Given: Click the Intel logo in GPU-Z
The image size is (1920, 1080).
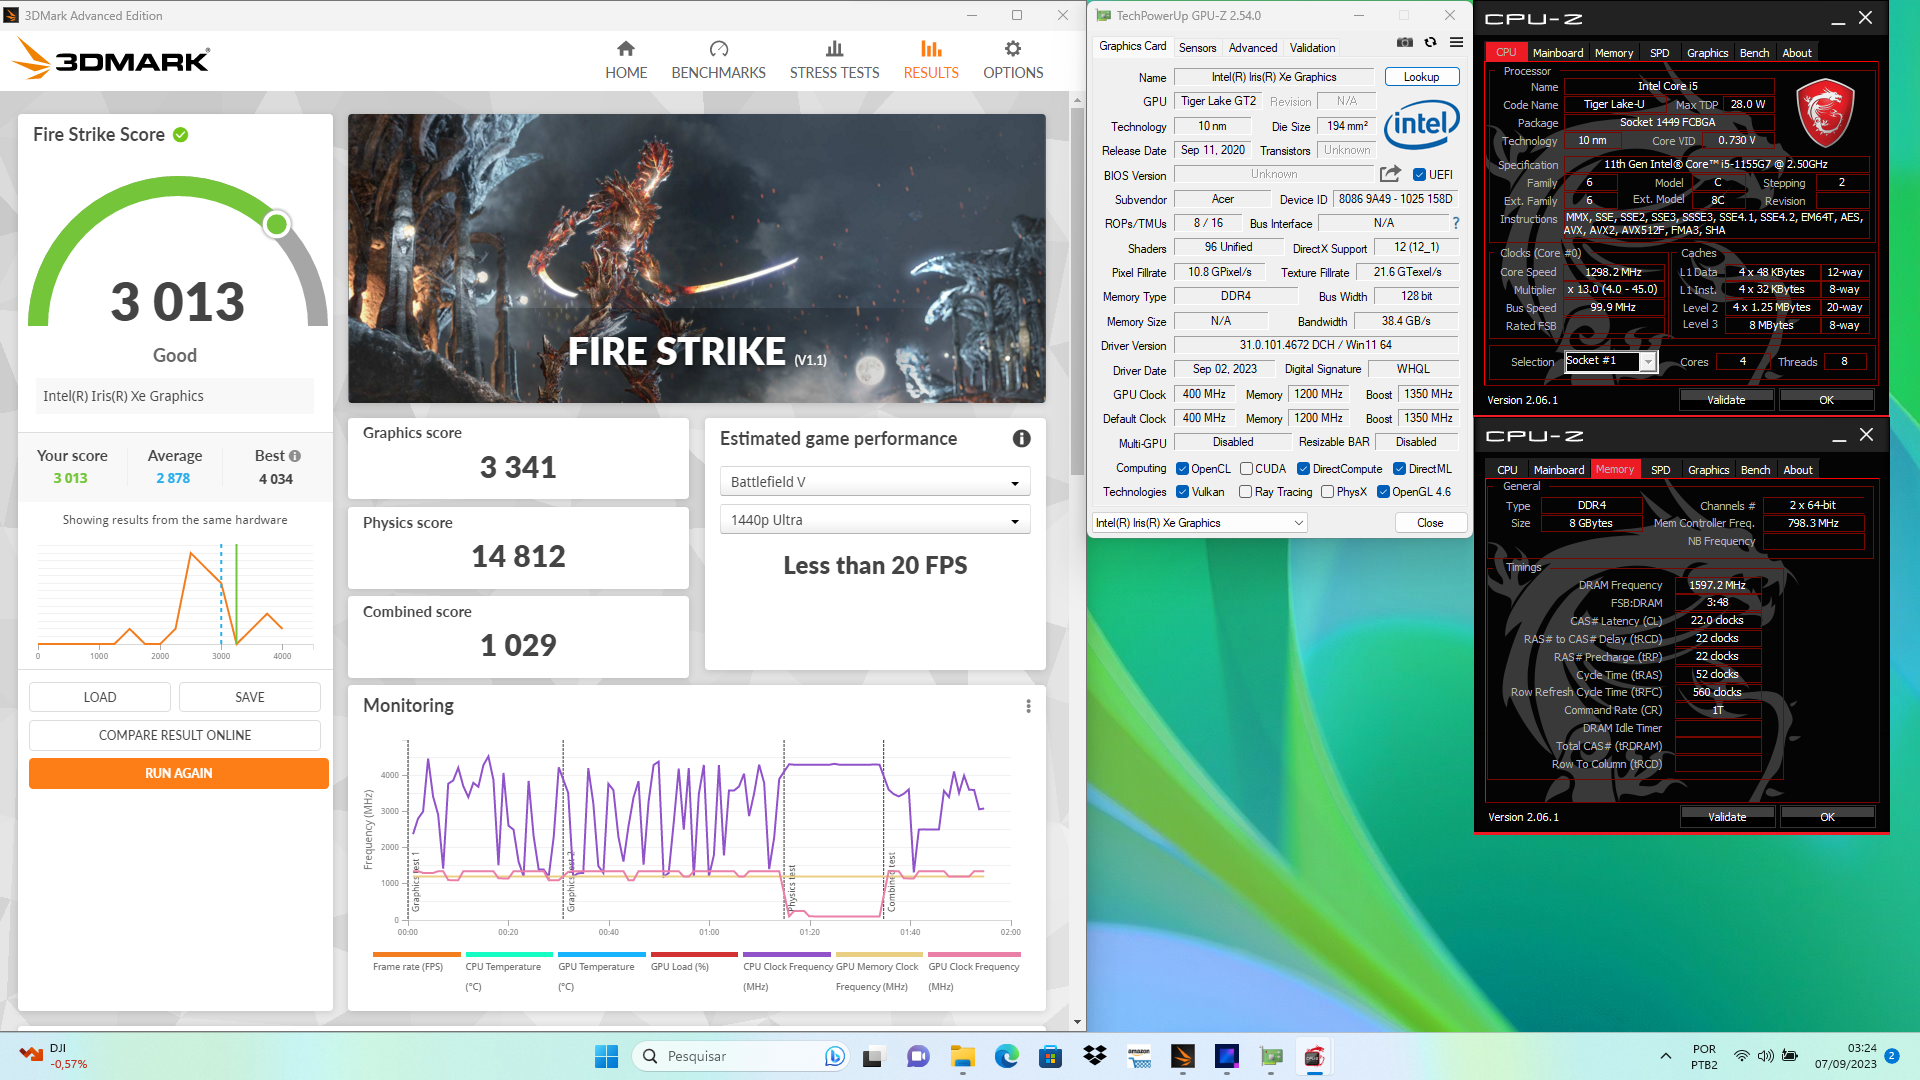Looking at the screenshot, I should click(x=1421, y=125).
